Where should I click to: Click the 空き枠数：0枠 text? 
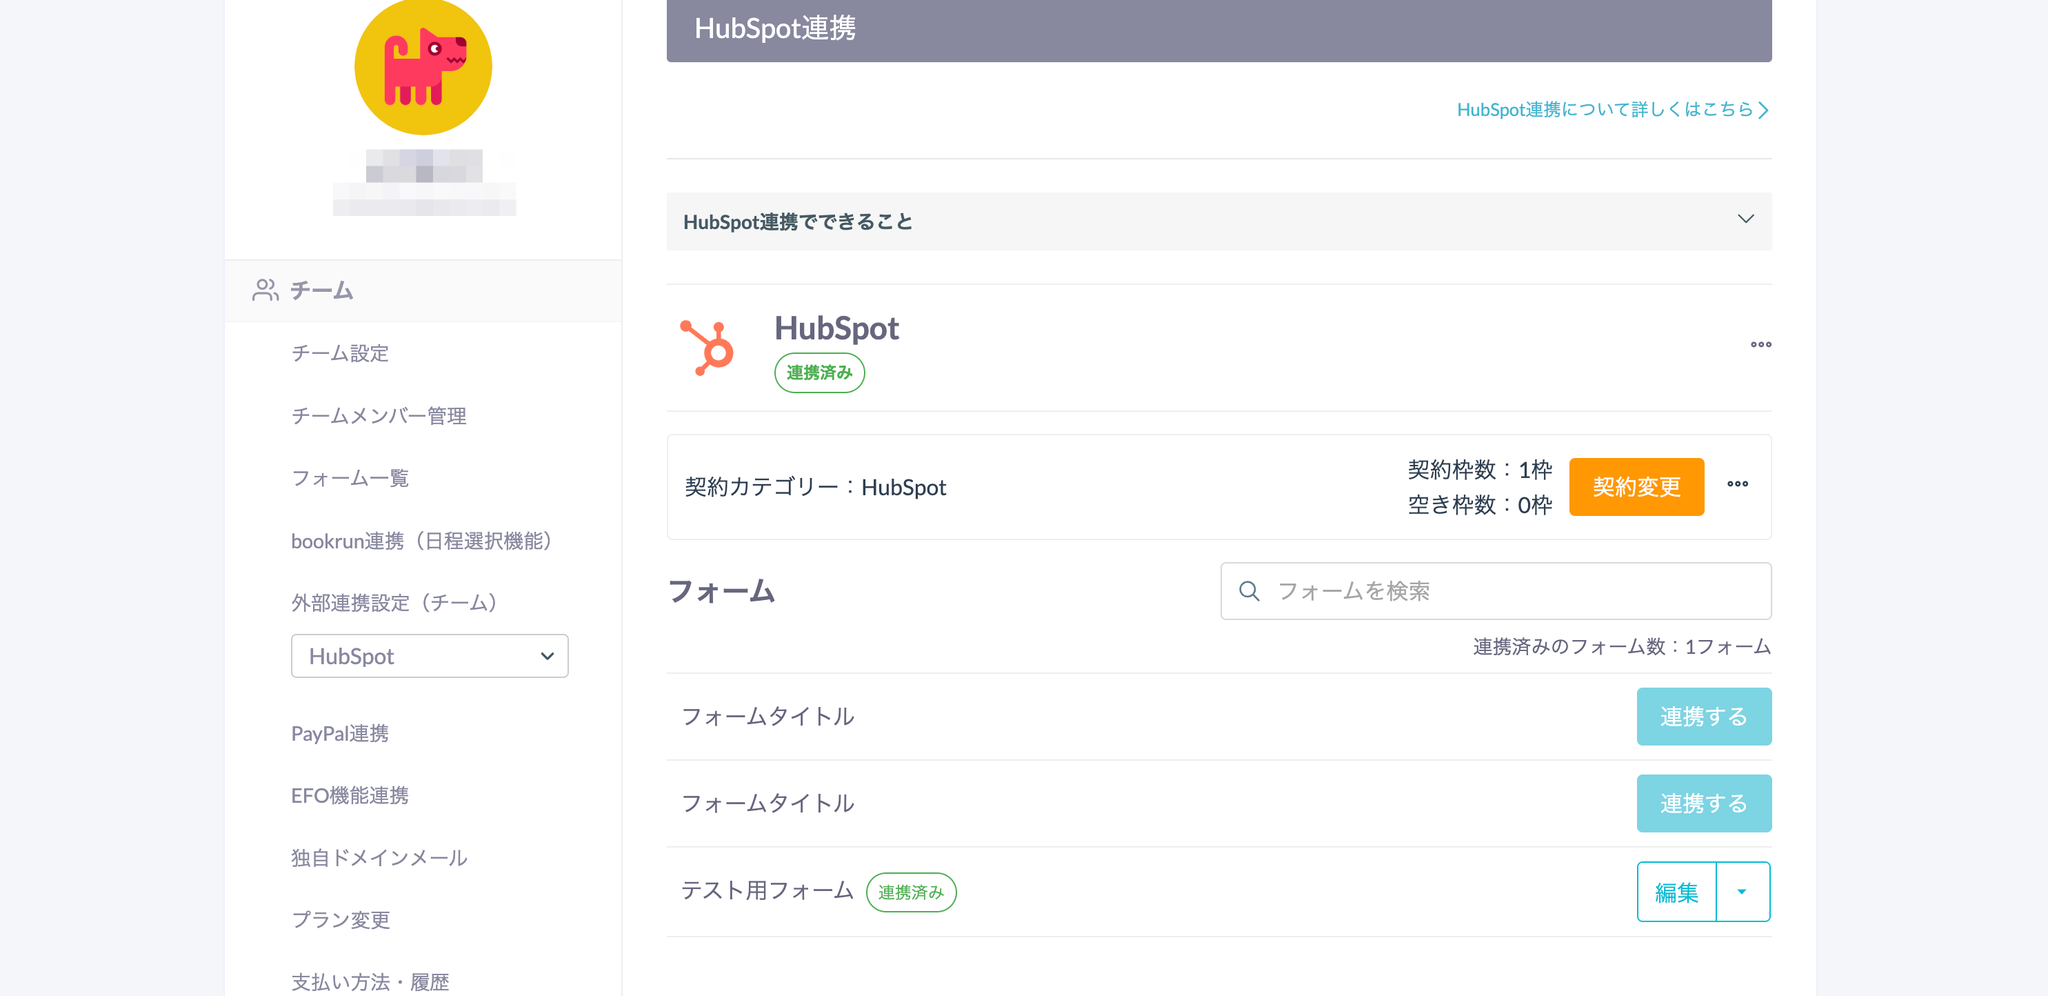tap(1480, 505)
